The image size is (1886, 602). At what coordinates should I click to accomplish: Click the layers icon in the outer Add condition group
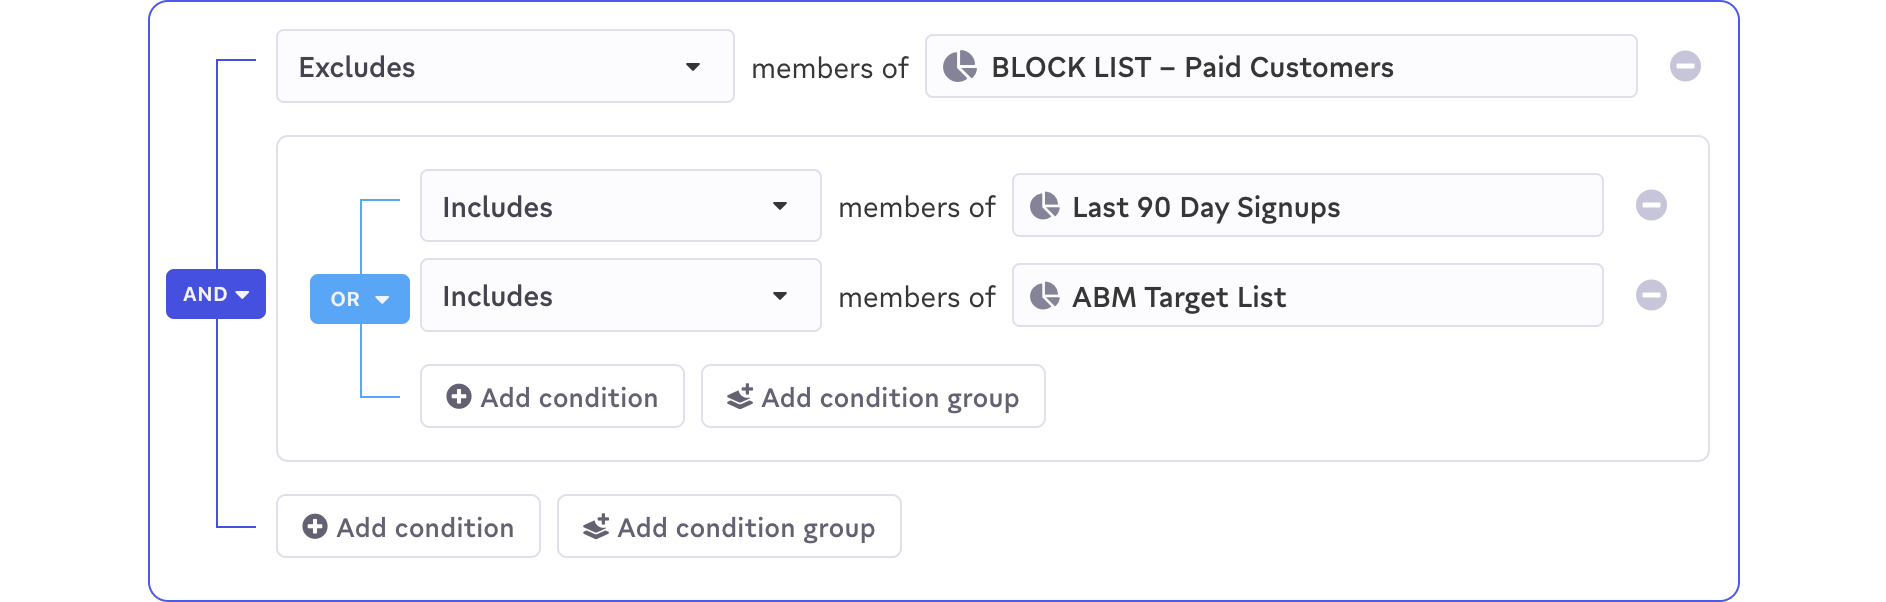click(x=596, y=527)
